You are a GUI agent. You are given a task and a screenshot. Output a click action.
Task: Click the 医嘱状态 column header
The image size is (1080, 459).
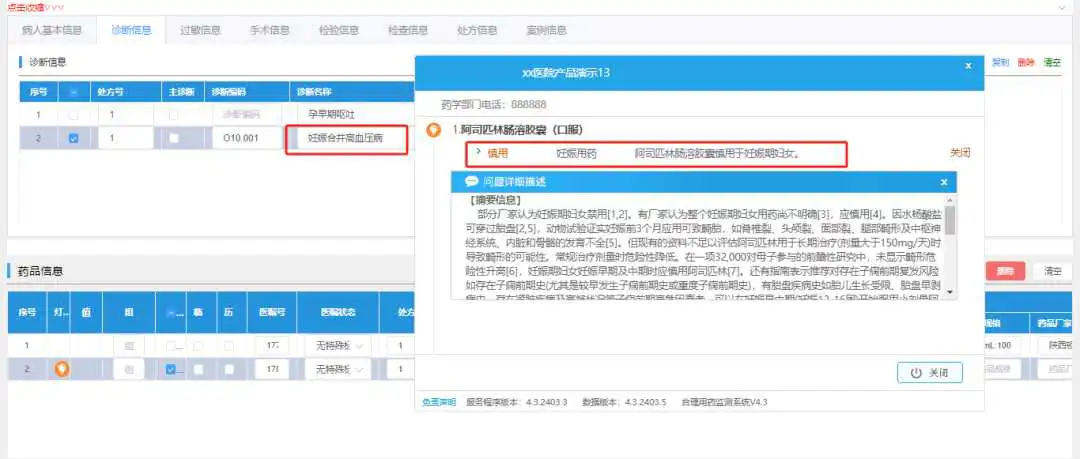point(340,312)
